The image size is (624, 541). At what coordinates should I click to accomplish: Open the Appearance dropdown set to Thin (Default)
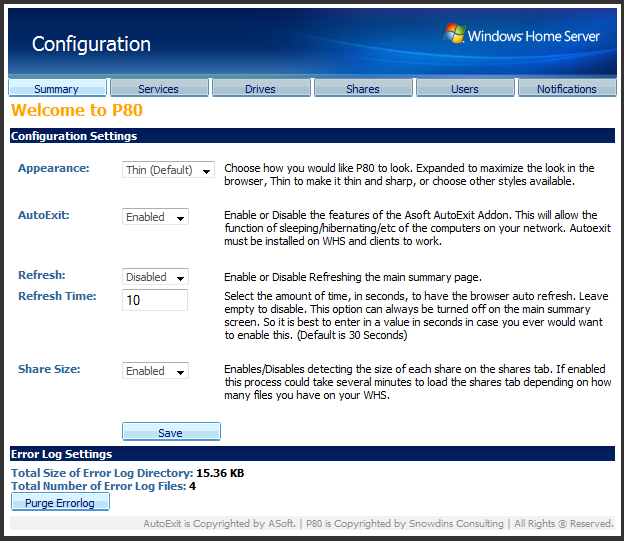pyautogui.click(x=168, y=170)
